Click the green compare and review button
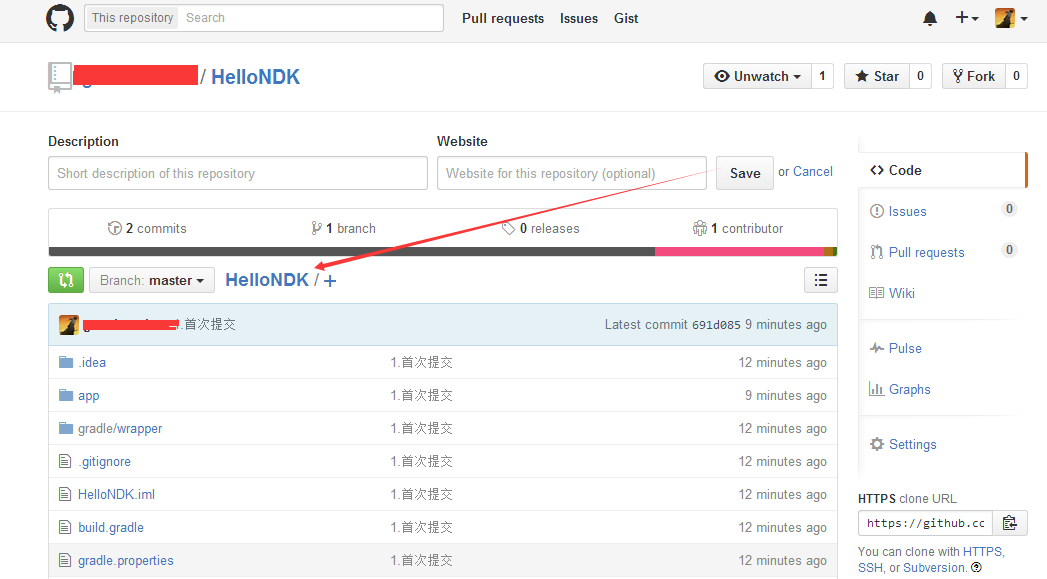The image size is (1047, 579). click(x=65, y=280)
